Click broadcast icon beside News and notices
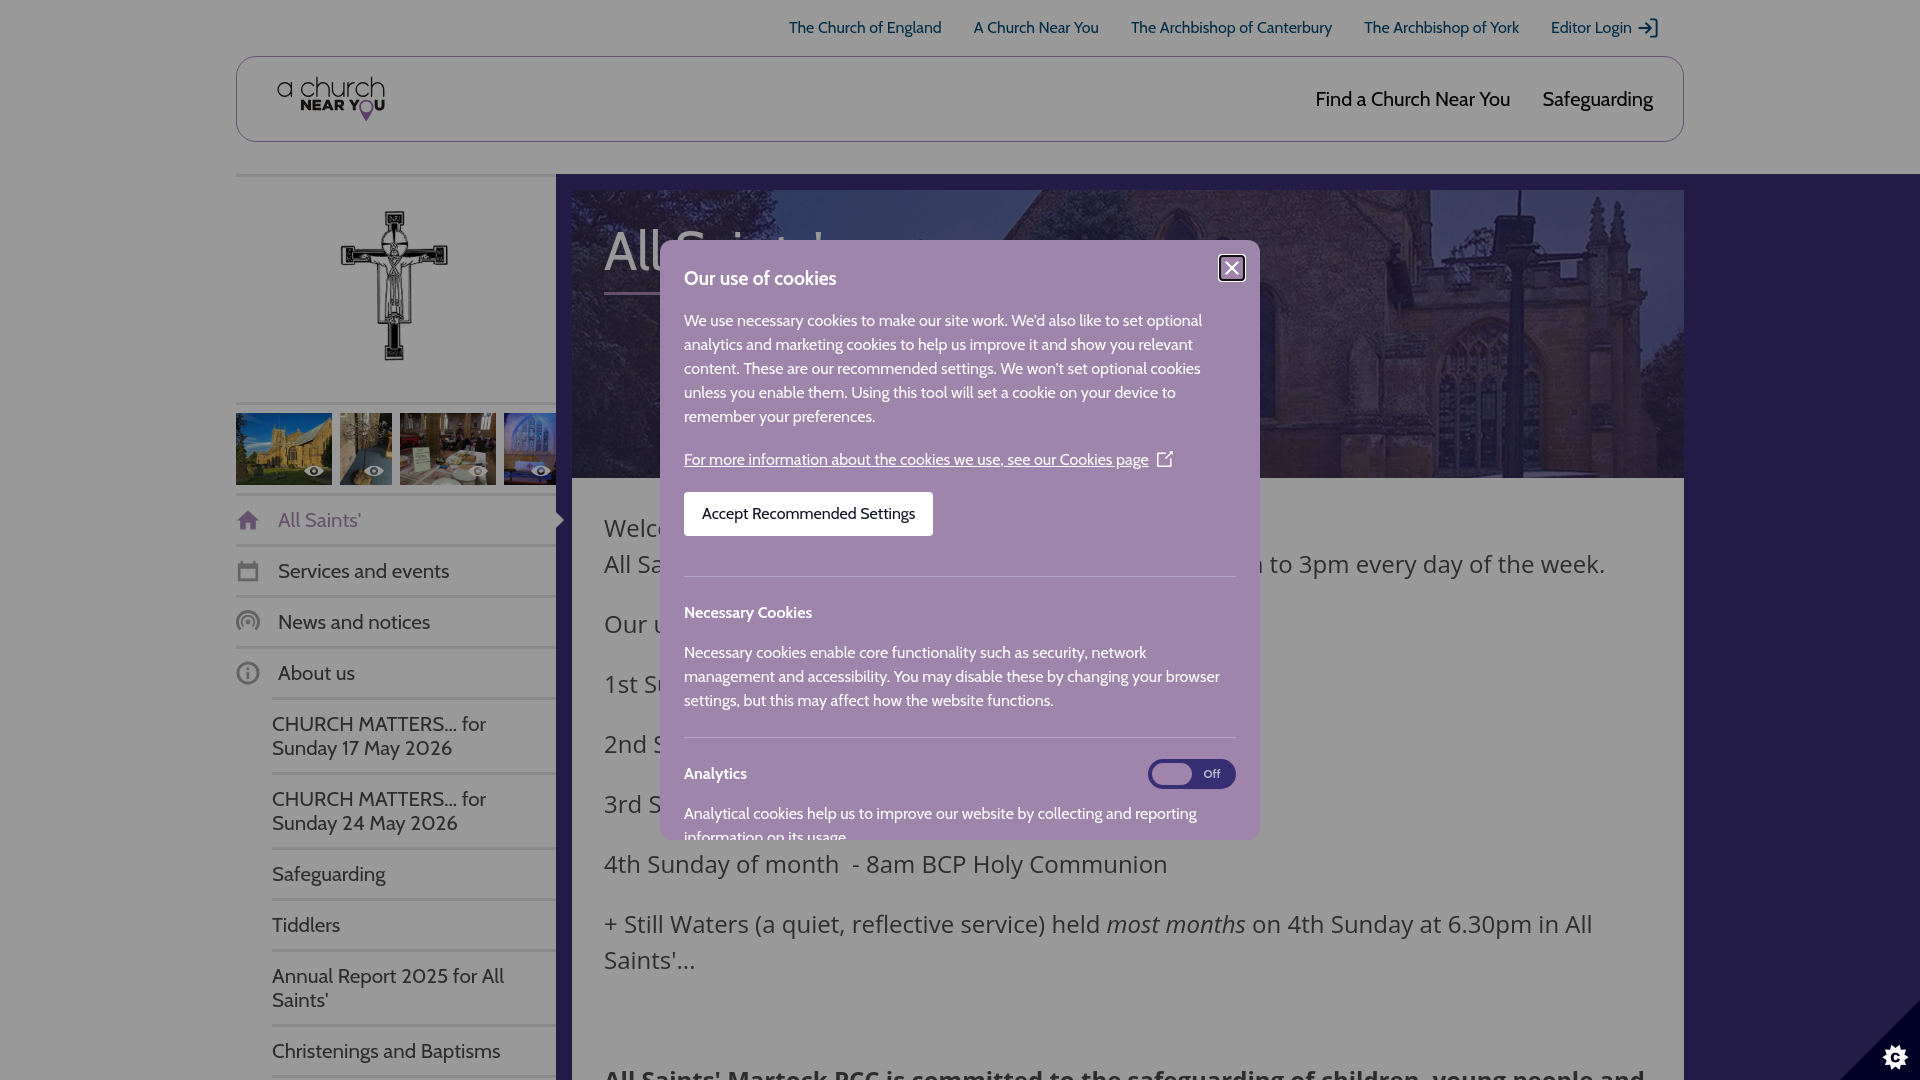 pyautogui.click(x=248, y=622)
